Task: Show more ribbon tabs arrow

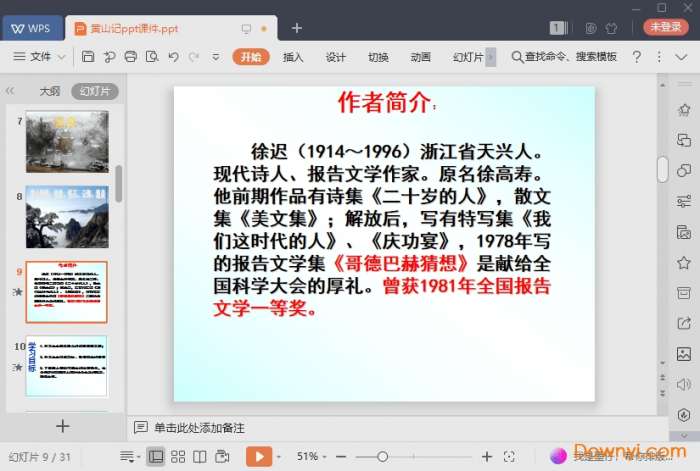Action: tap(491, 57)
